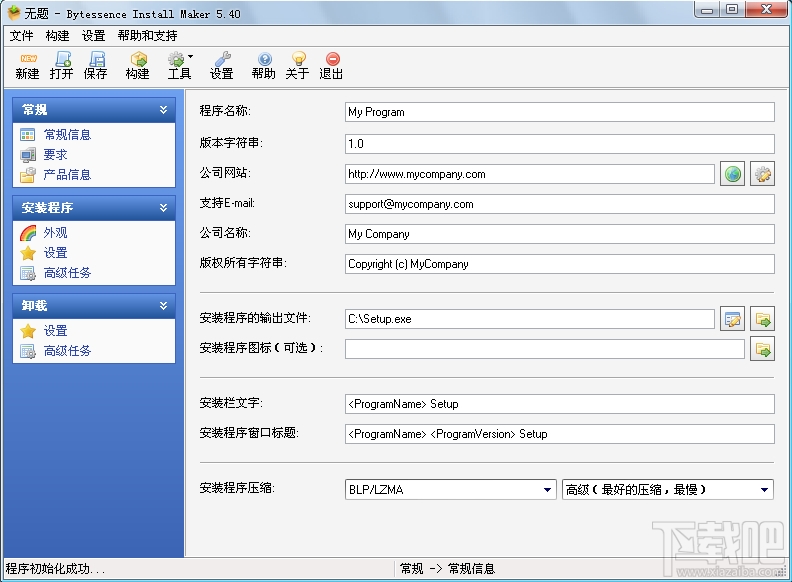
Task: Click the browse folder icon for installer icon
Action: coord(762,349)
